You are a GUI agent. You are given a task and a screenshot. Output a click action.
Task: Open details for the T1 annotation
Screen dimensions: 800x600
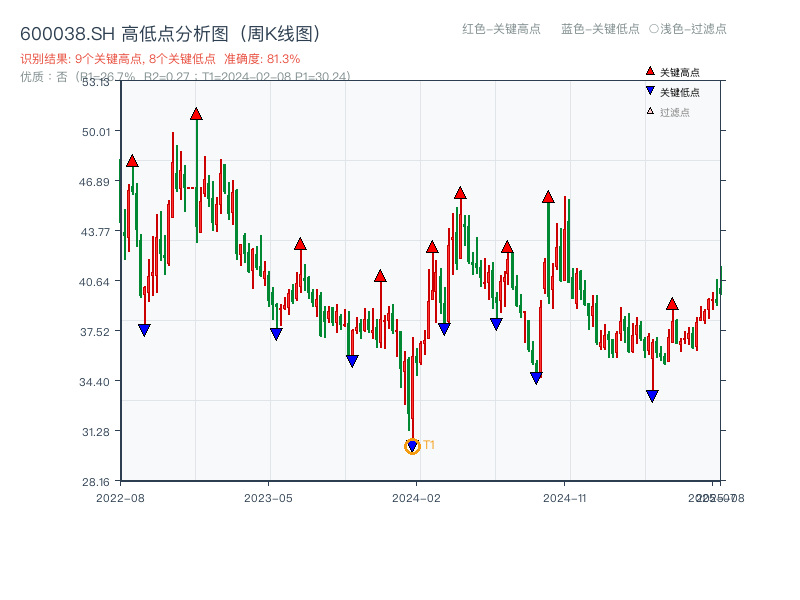click(428, 444)
